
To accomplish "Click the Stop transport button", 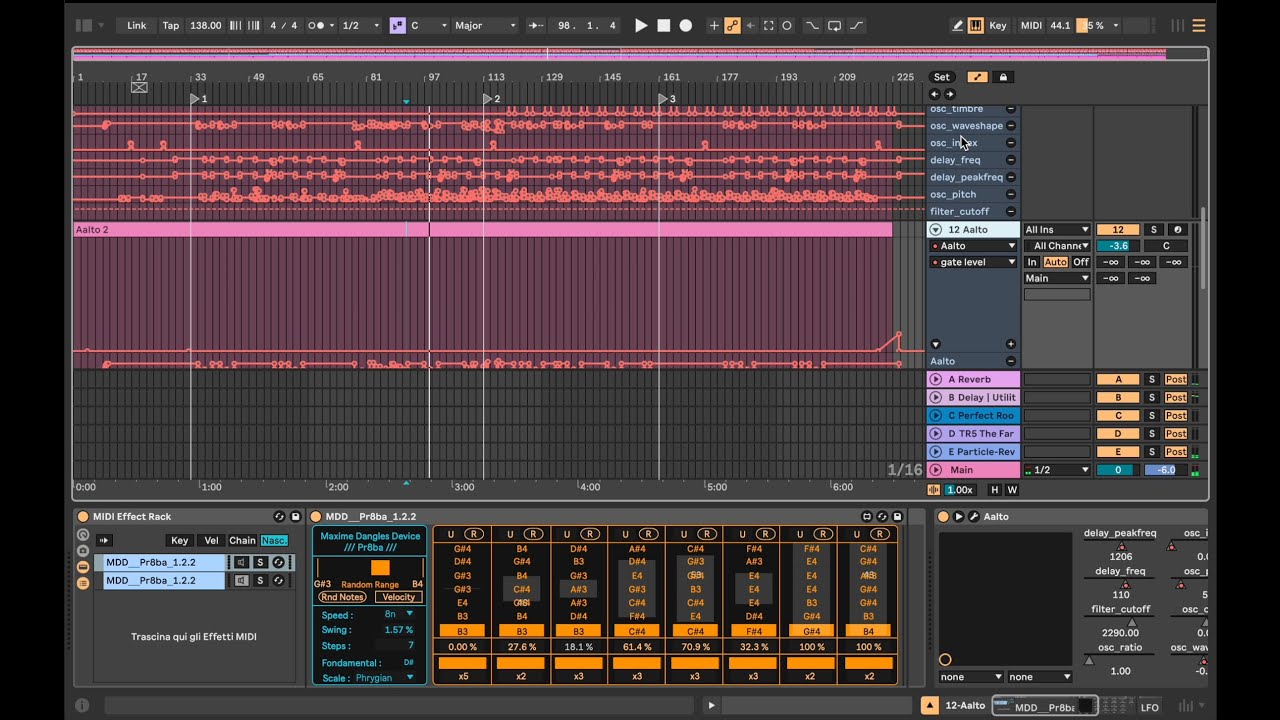I will click(x=663, y=25).
